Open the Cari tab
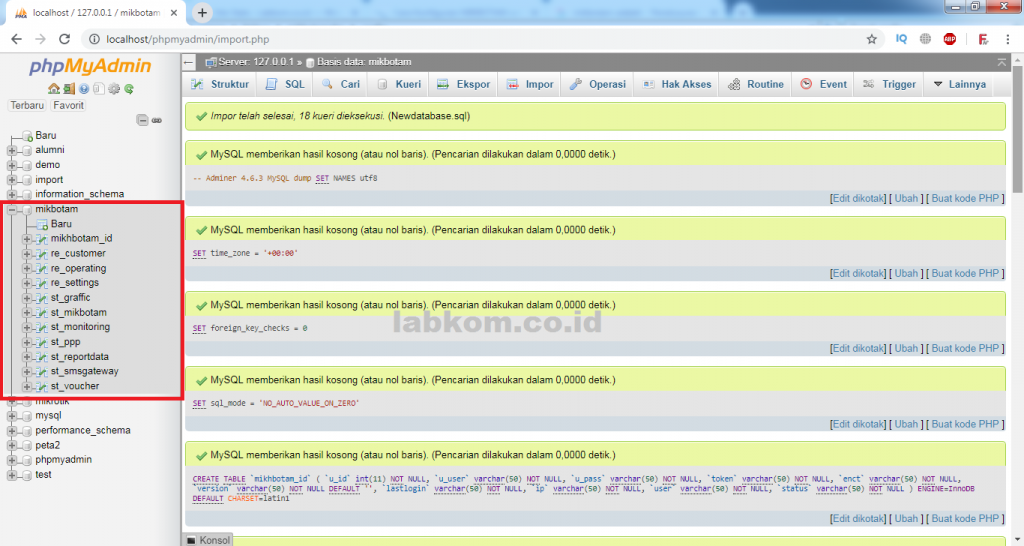The height and width of the screenshot is (546, 1024). (x=341, y=84)
